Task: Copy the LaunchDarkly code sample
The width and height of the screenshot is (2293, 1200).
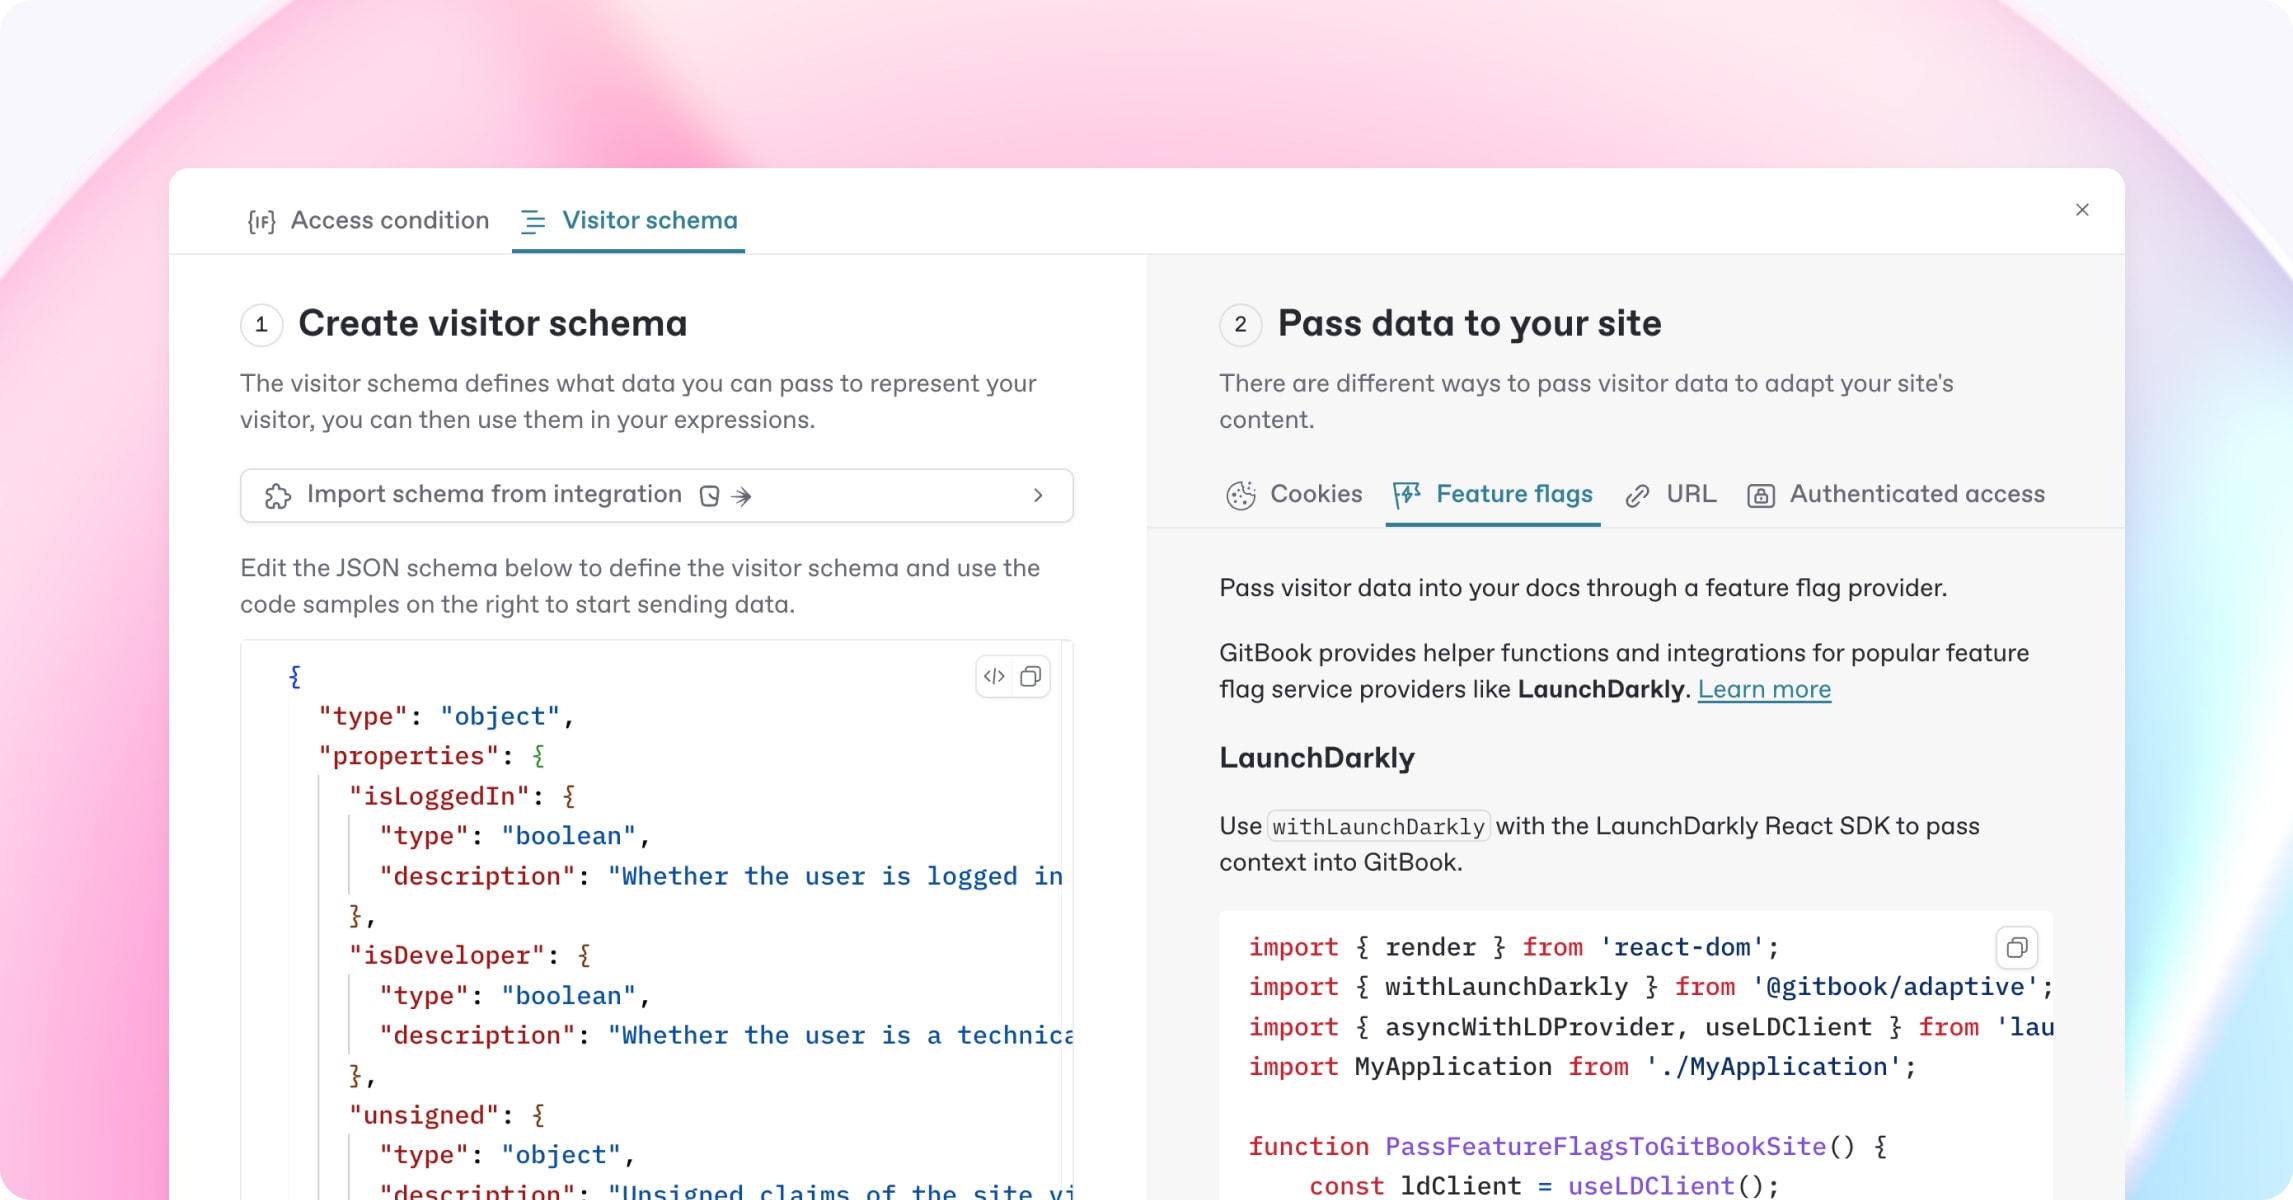Action: [2017, 947]
